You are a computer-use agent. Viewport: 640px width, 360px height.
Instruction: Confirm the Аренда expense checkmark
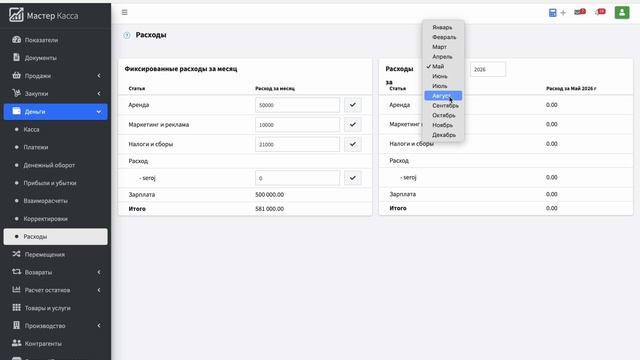tap(353, 105)
